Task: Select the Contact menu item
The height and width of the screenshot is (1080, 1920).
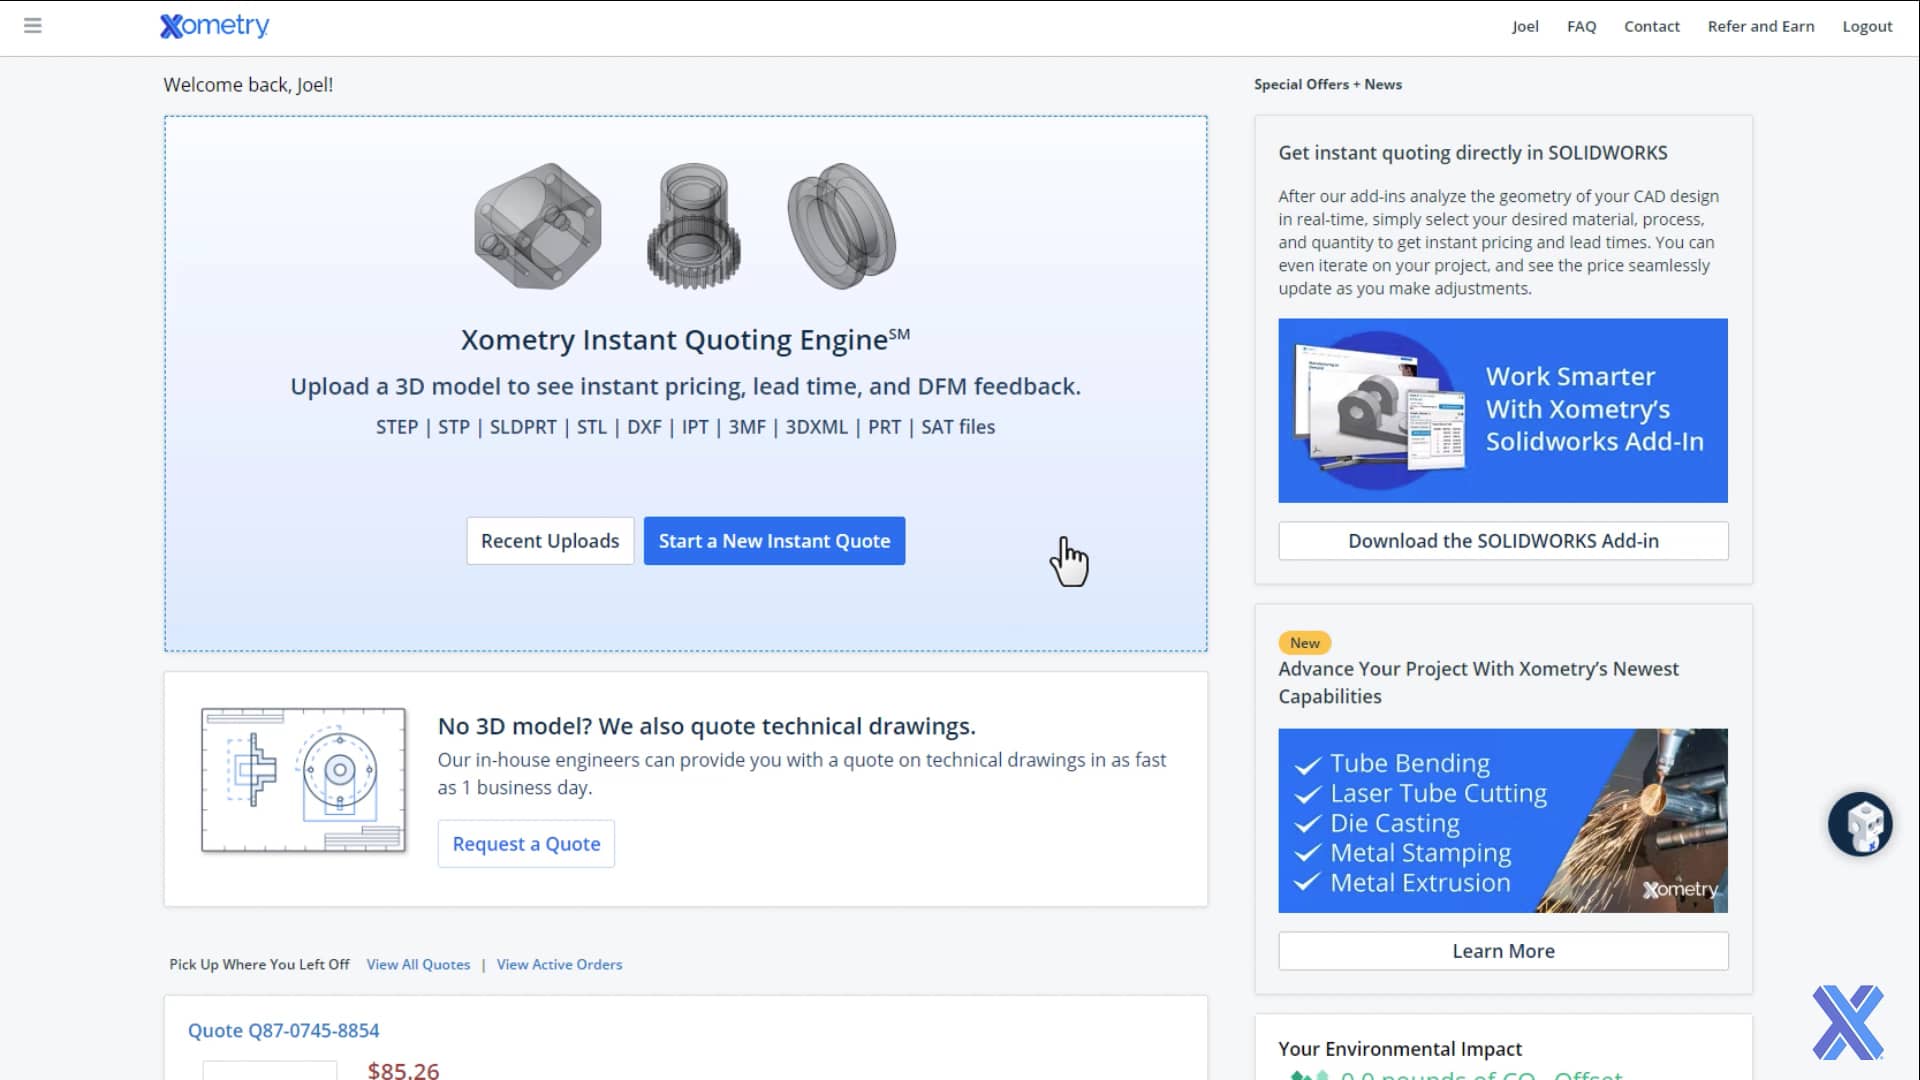Action: [x=1651, y=26]
